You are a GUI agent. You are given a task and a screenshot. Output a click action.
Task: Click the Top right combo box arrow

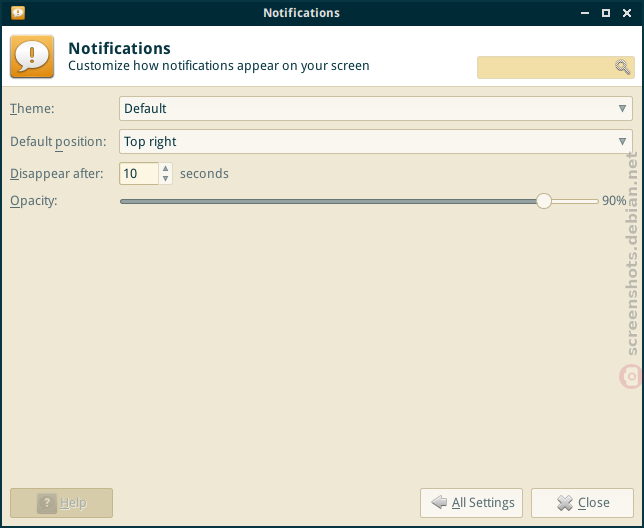tap(622, 142)
